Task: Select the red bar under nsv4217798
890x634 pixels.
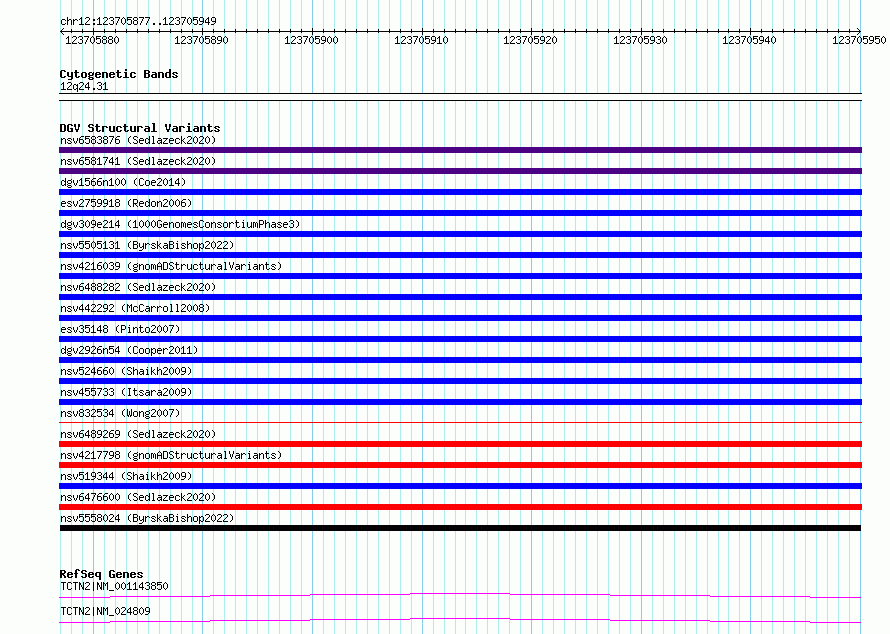Action: (x=460, y=465)
